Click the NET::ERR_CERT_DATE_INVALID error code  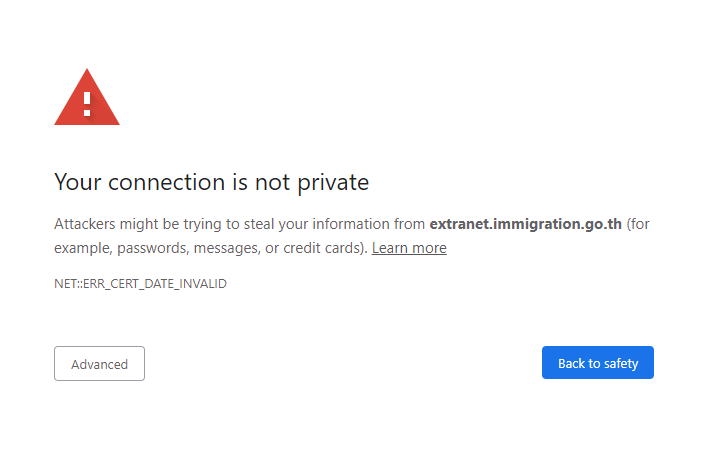pos(140,284)
